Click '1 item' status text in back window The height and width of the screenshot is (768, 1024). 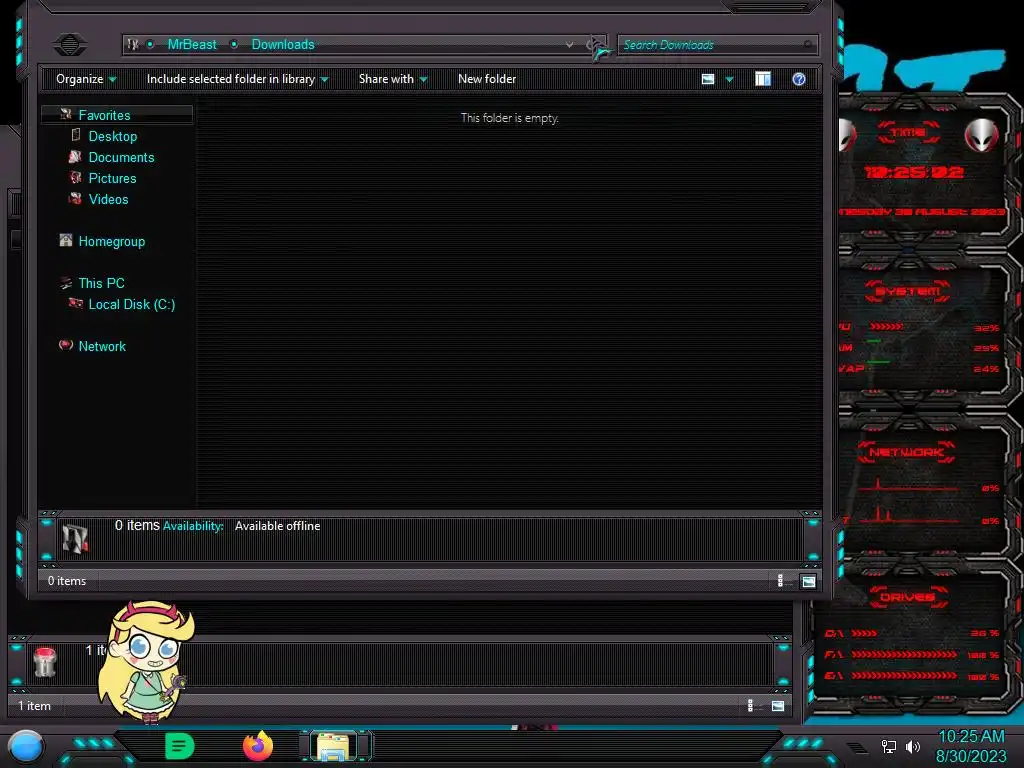click(34, 705)
